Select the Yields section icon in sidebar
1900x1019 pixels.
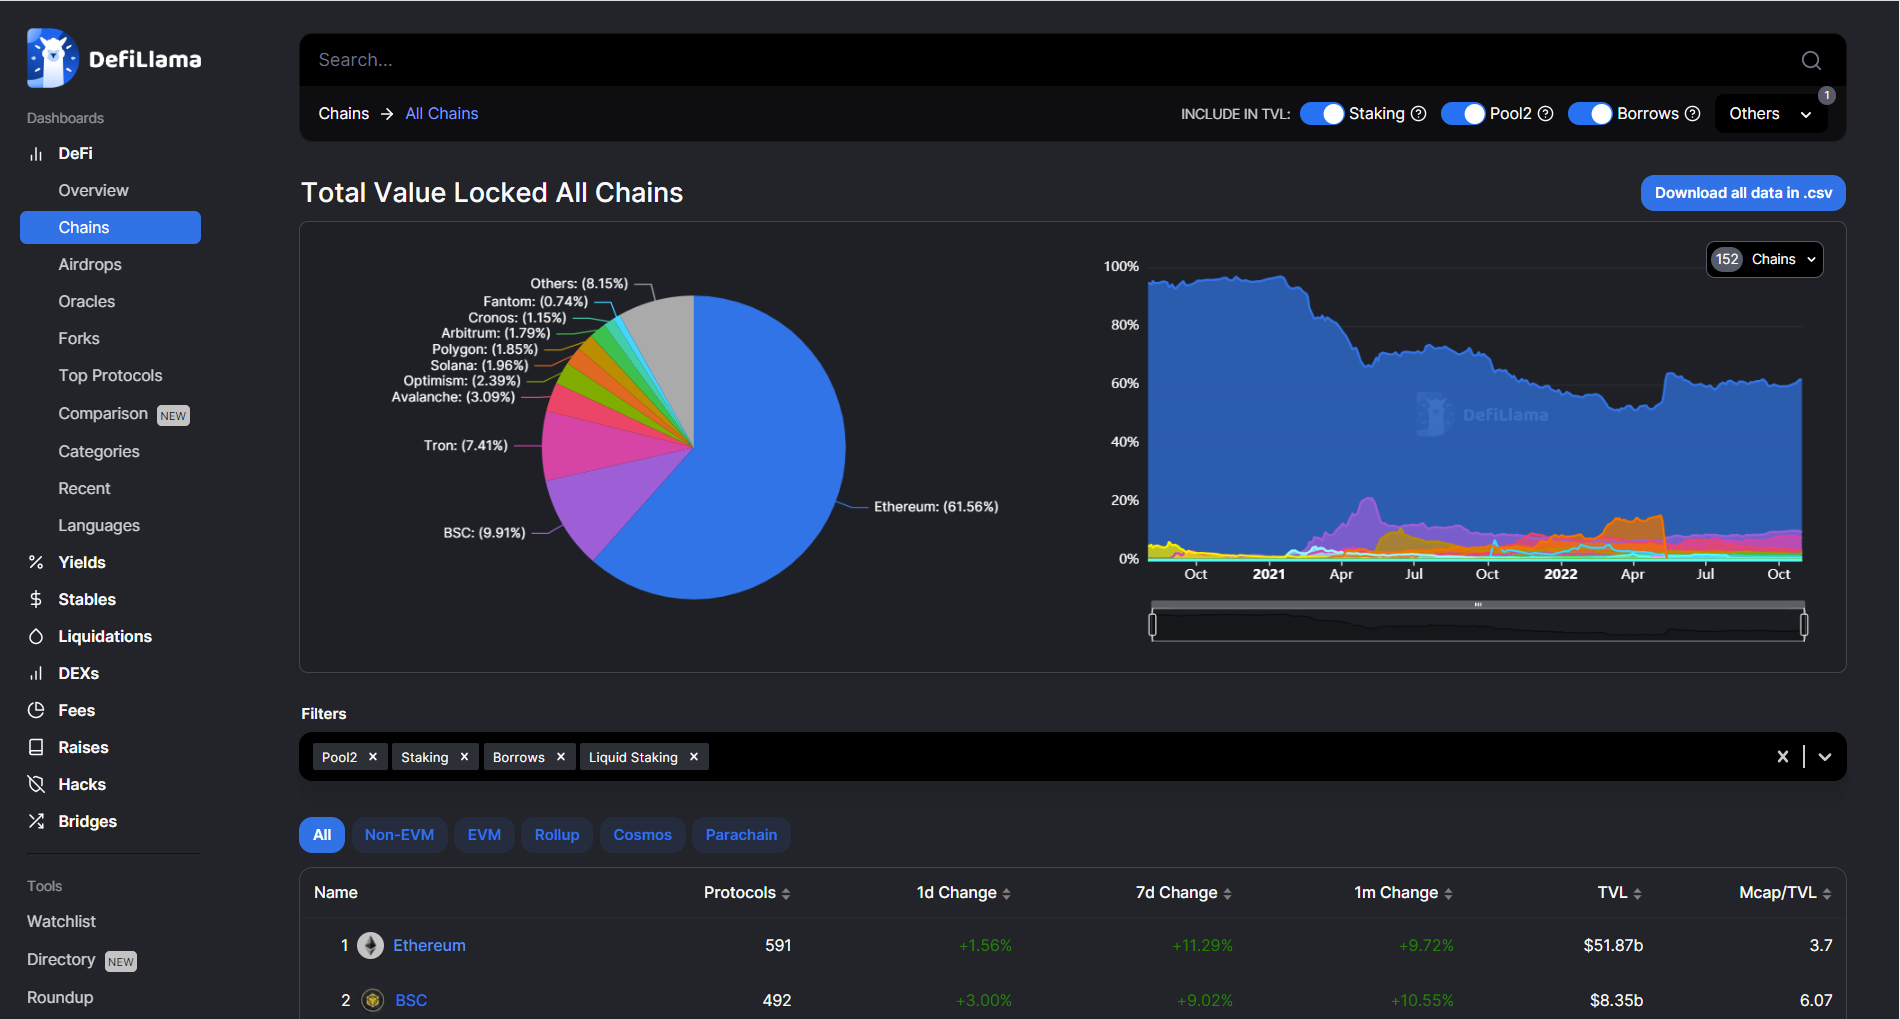coord(36,562)
